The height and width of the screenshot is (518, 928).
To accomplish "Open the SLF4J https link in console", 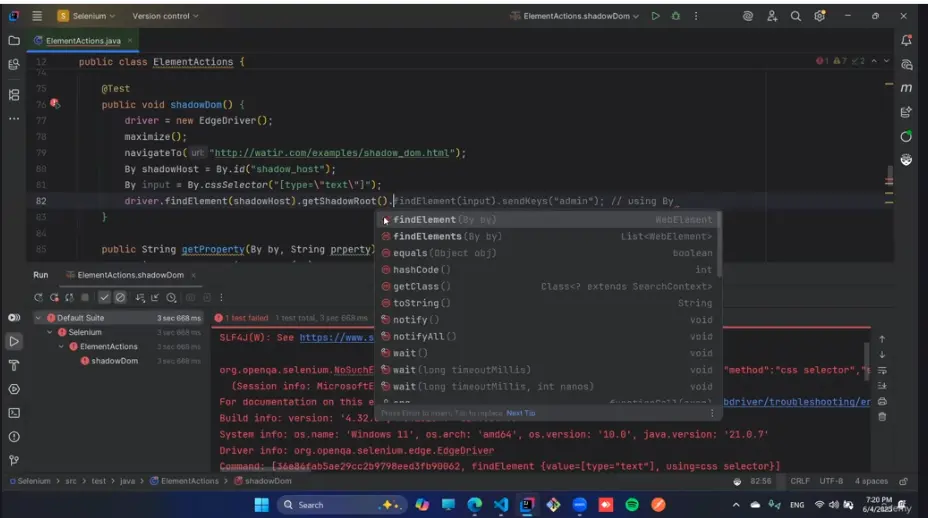I will pyautogui.click(x=337, y=337).
